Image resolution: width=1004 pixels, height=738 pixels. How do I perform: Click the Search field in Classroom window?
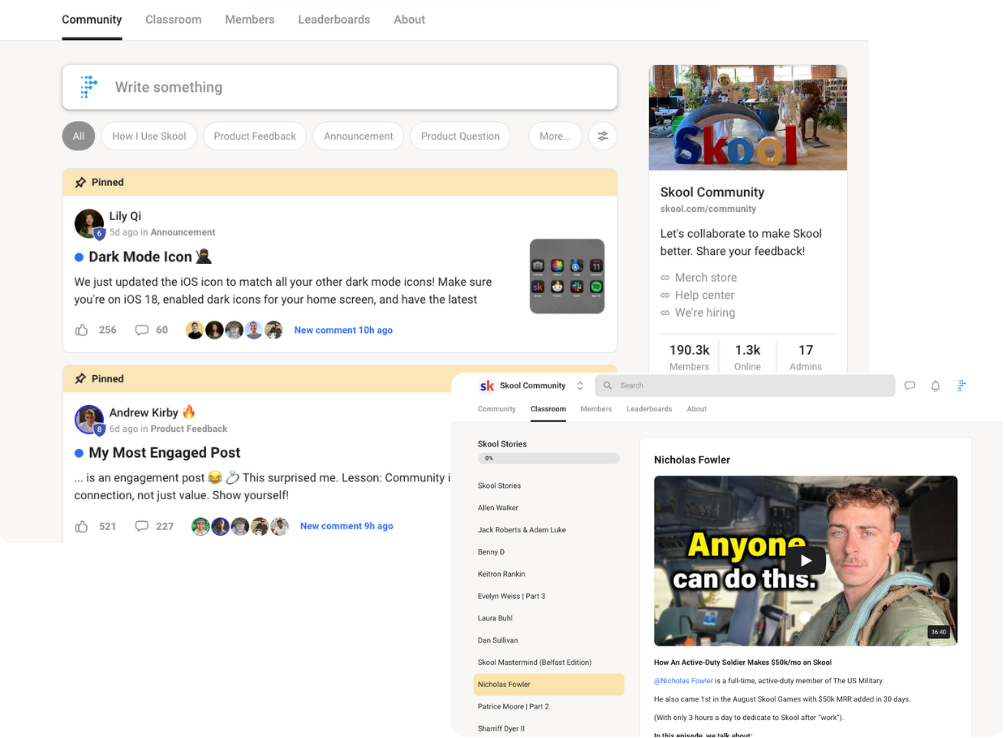745,385
